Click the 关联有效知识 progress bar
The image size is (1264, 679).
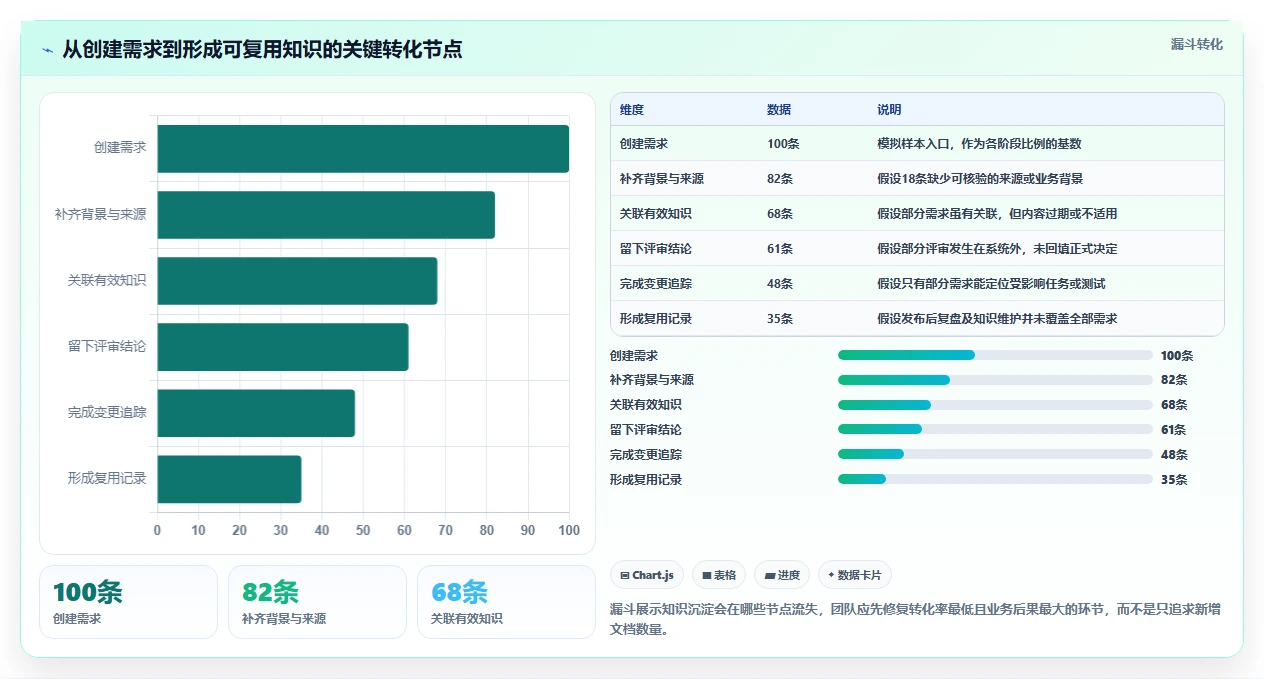(x=995, y=404)
